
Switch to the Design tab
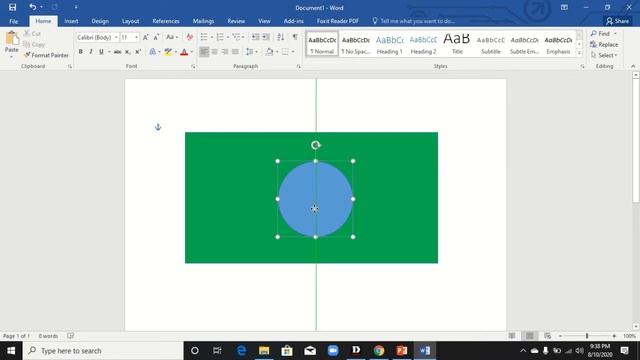100,21
